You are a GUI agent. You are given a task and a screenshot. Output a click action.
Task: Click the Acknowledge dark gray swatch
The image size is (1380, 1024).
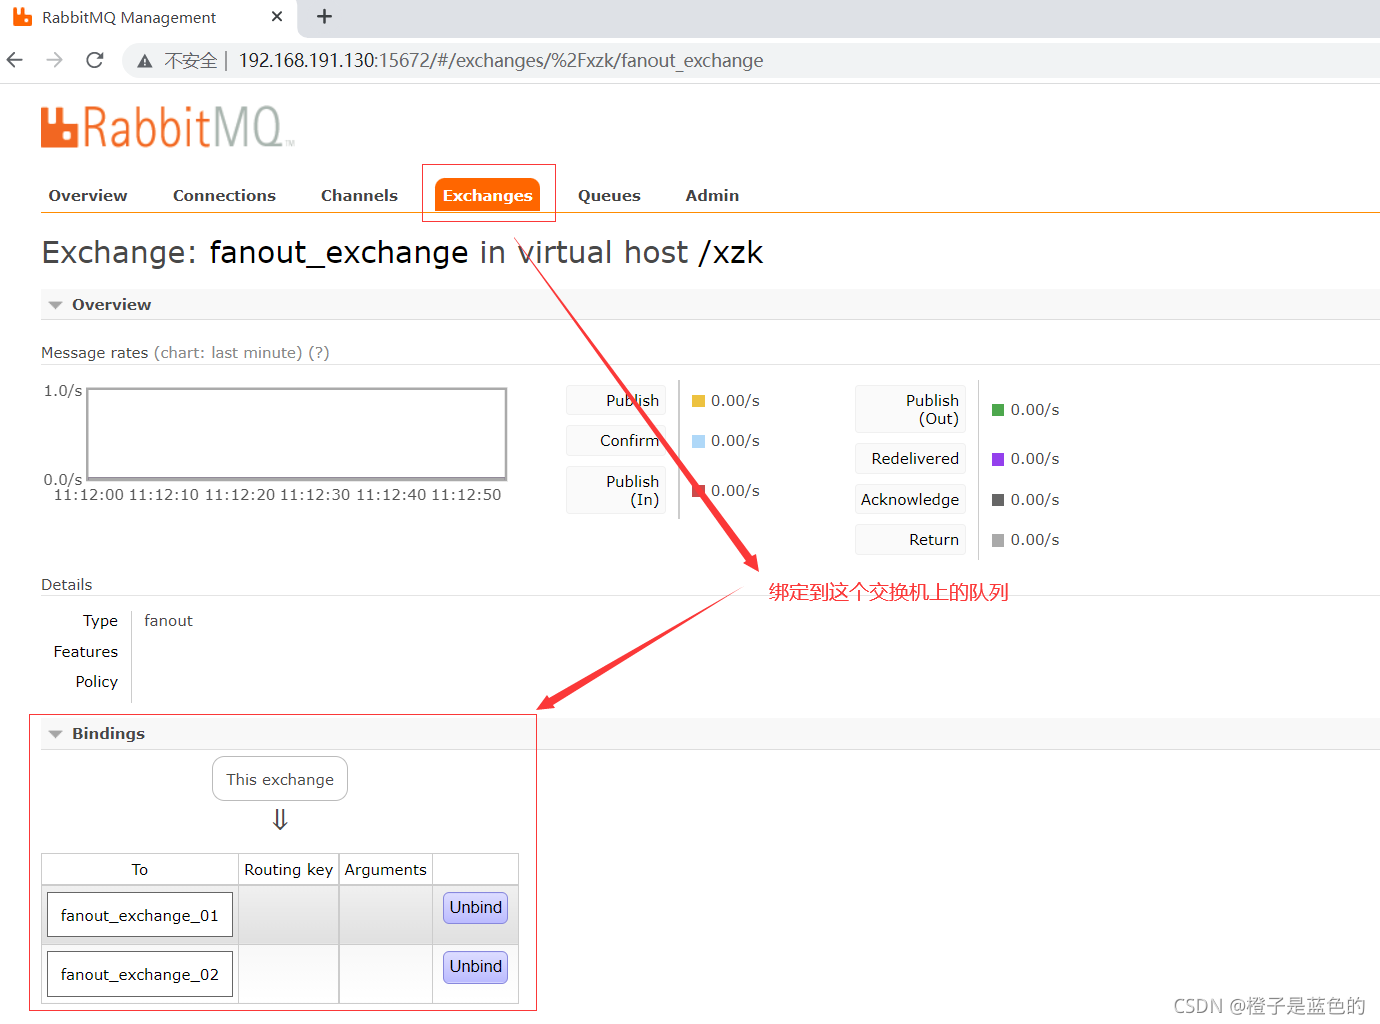pyautogui.click(x=998, y=500)
